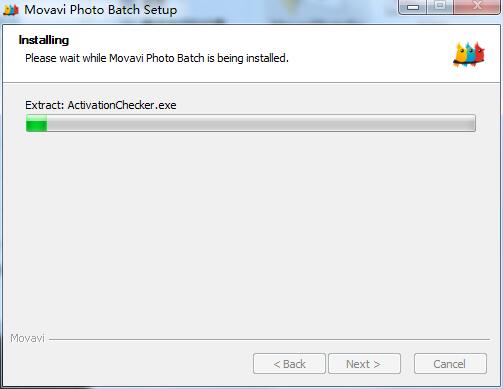
Task: Click the Movavi Photo Batch Setup title text
Action: [x=101, y=10]
